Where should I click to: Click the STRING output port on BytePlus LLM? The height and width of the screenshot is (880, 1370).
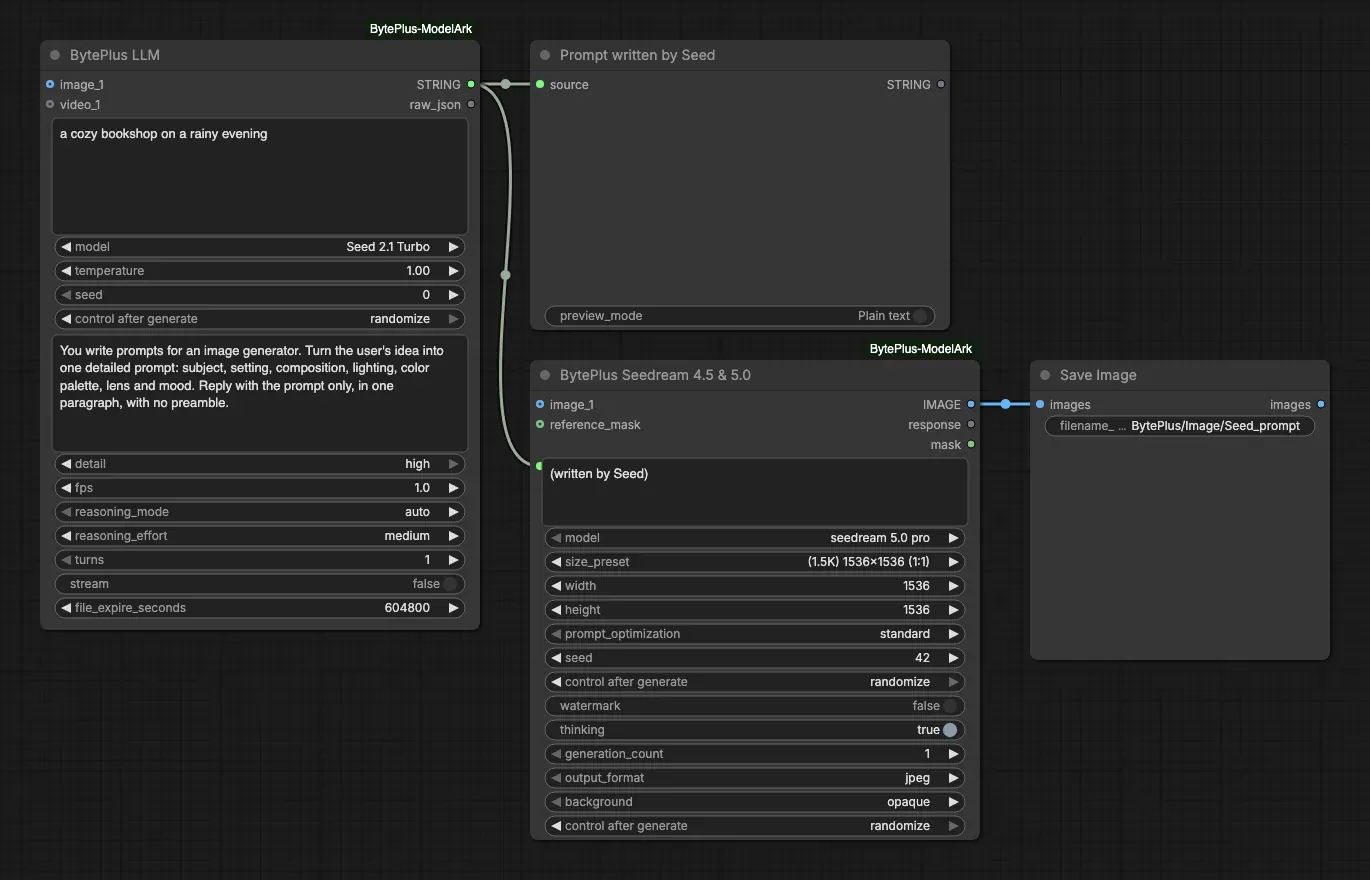(x=471, y=84)
